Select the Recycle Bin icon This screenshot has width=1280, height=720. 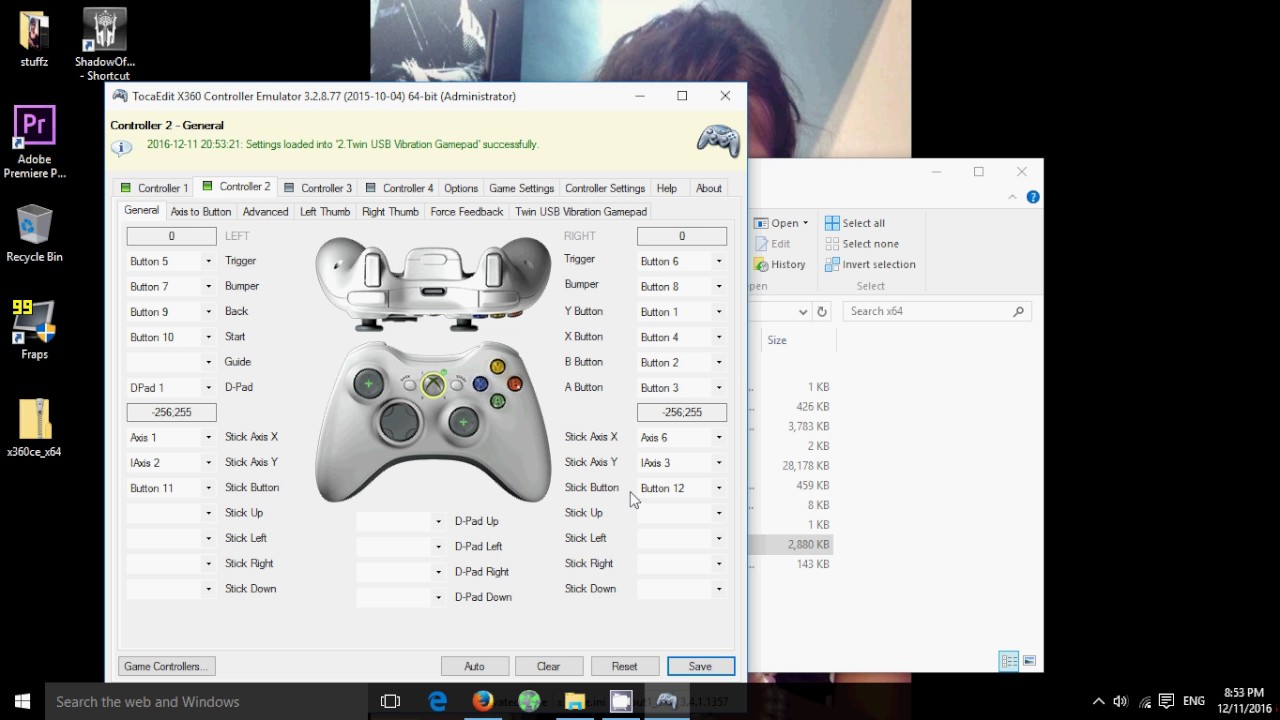[x=34, y=234]
